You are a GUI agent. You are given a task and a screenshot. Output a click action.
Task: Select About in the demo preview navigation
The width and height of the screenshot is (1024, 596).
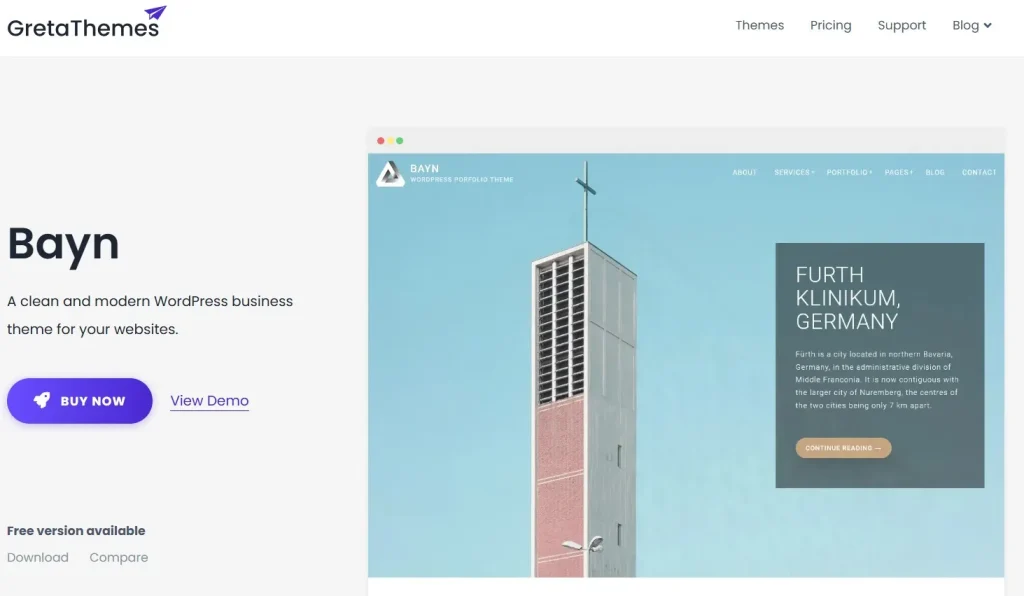click(744, 172)
